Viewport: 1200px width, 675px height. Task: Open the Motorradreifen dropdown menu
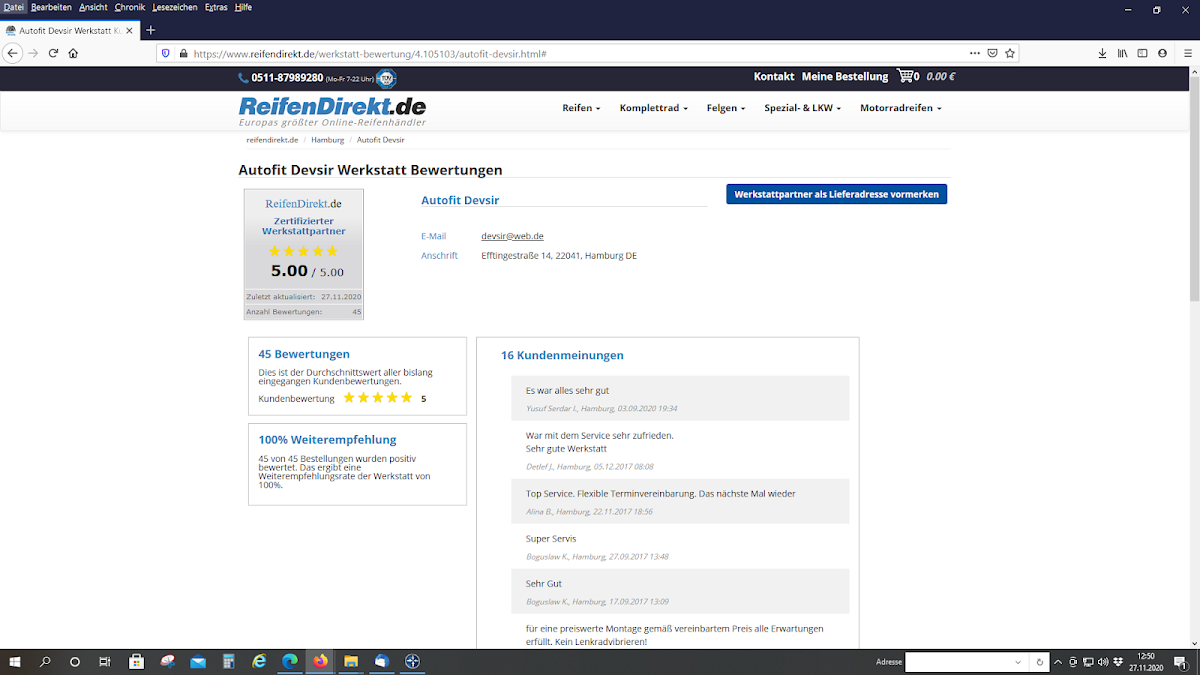(900, 108)
